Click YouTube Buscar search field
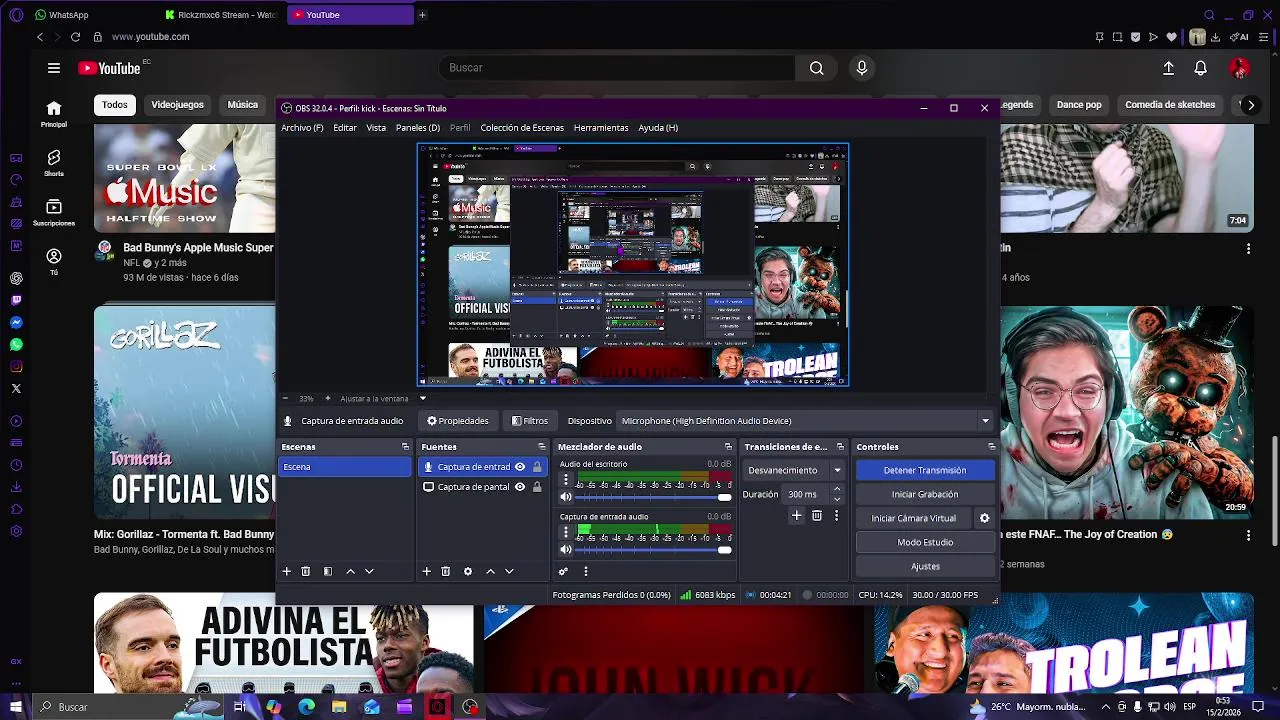Viewport: 1280px width, 720px height. [617, 68]
